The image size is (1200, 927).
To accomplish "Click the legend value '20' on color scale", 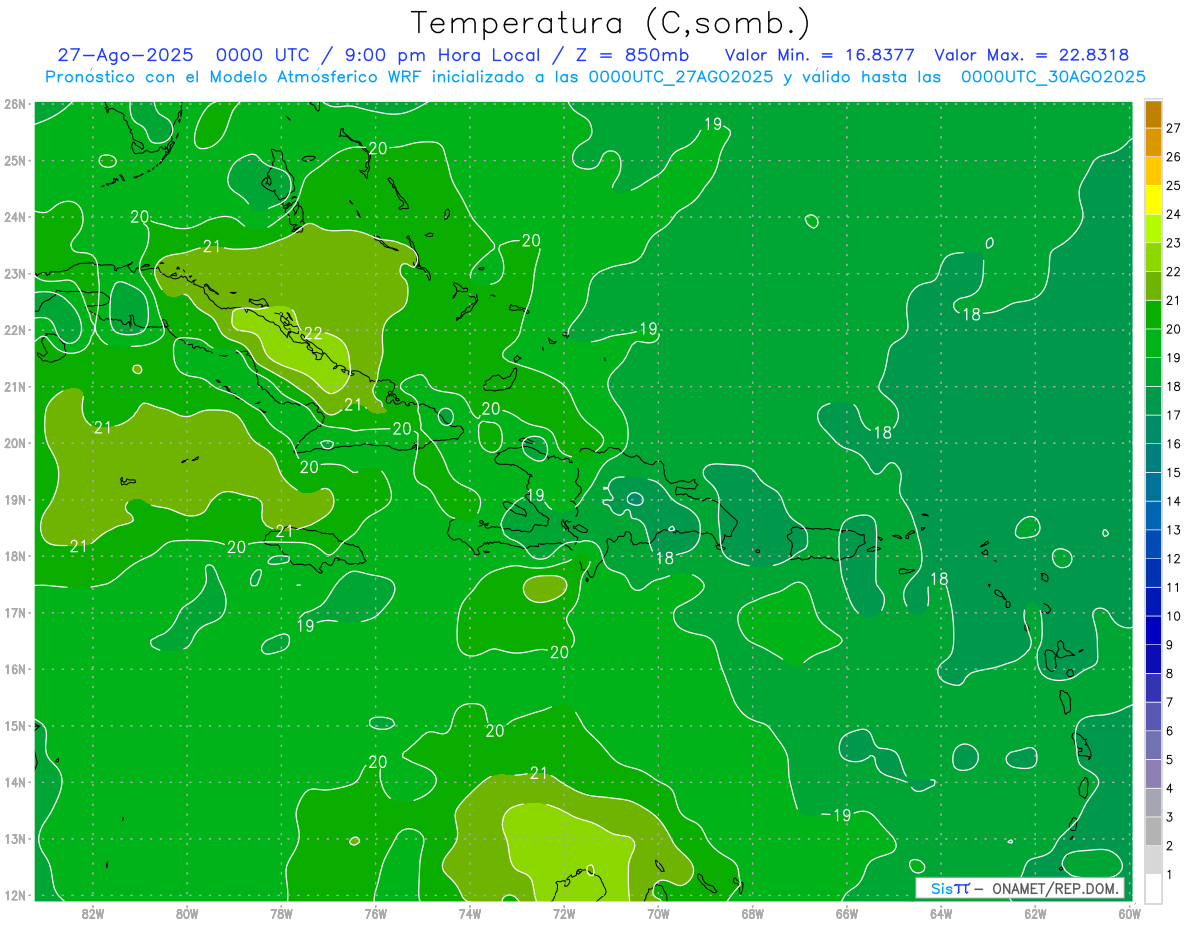I will [x=1173, y=329].
